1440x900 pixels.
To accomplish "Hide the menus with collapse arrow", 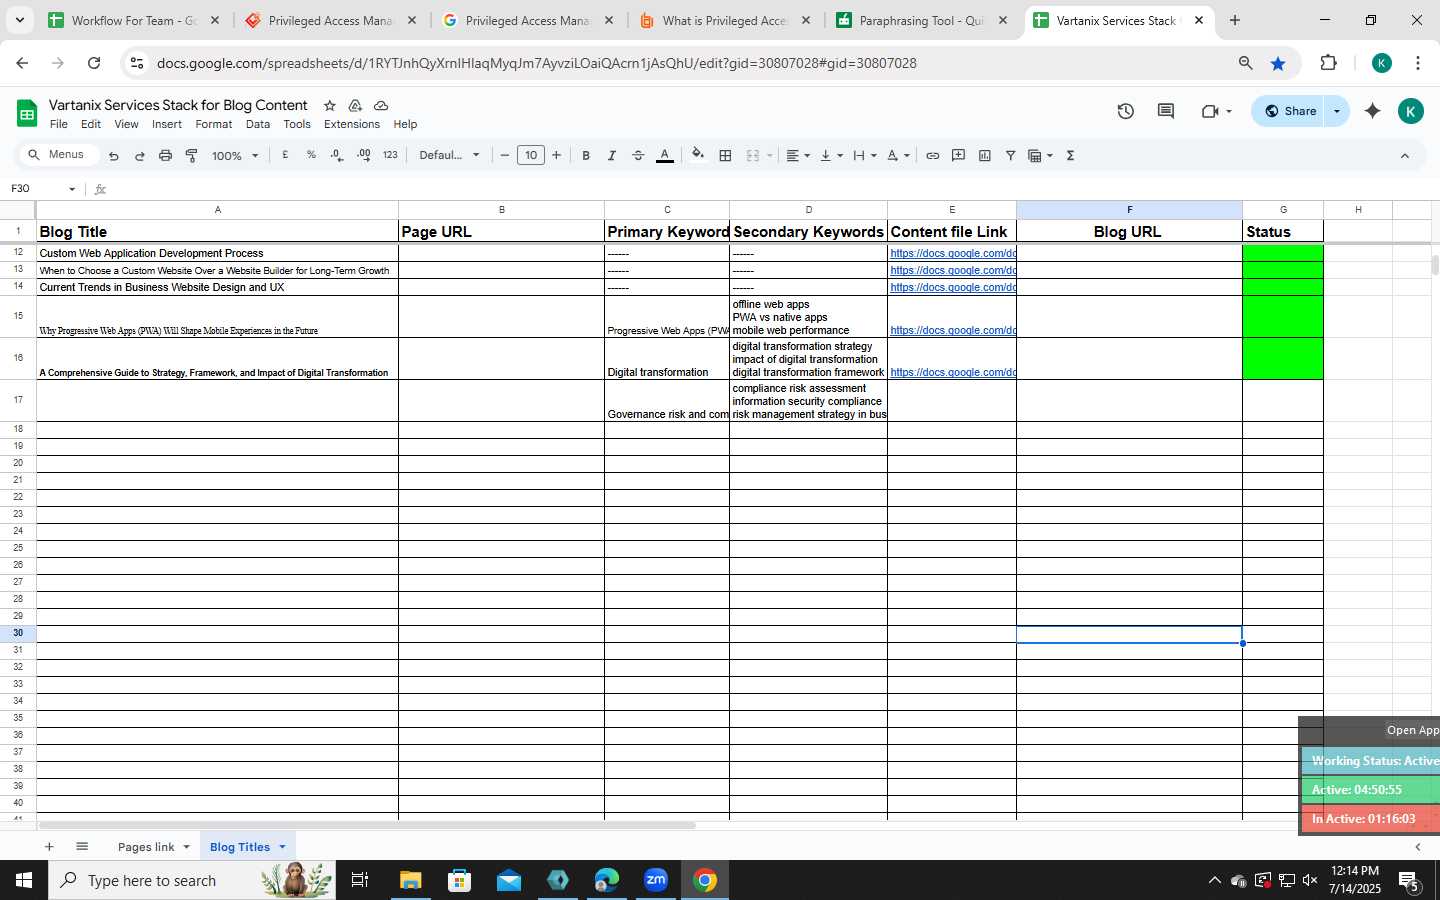I will (x=1405, y=156).
